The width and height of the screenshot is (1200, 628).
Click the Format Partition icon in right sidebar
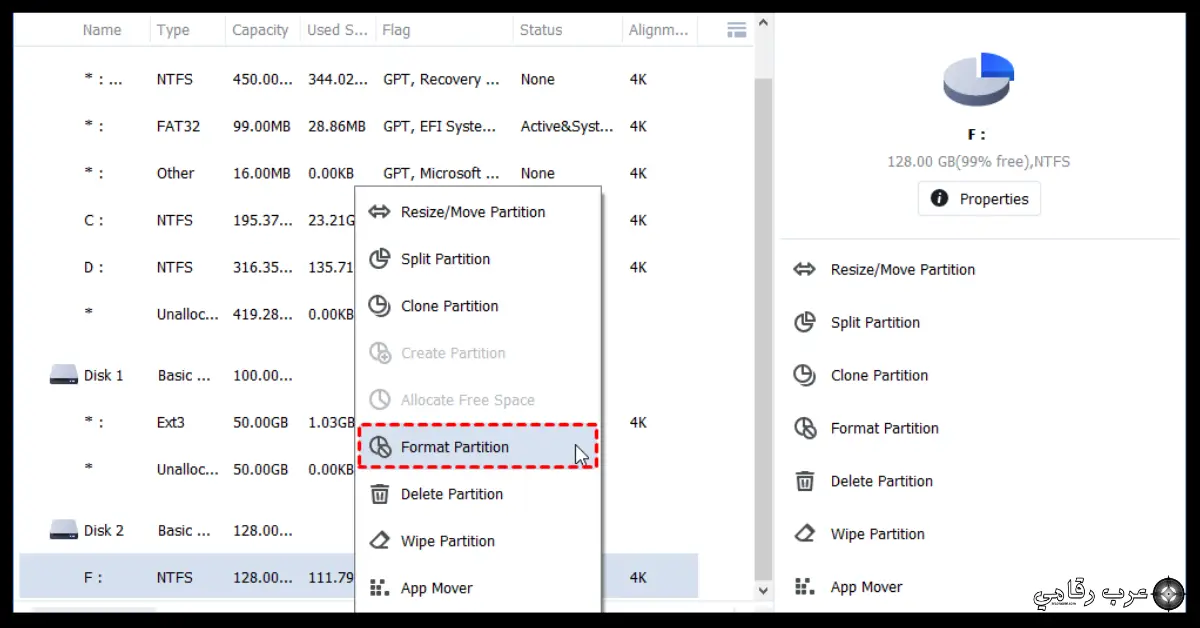point(804,428)
